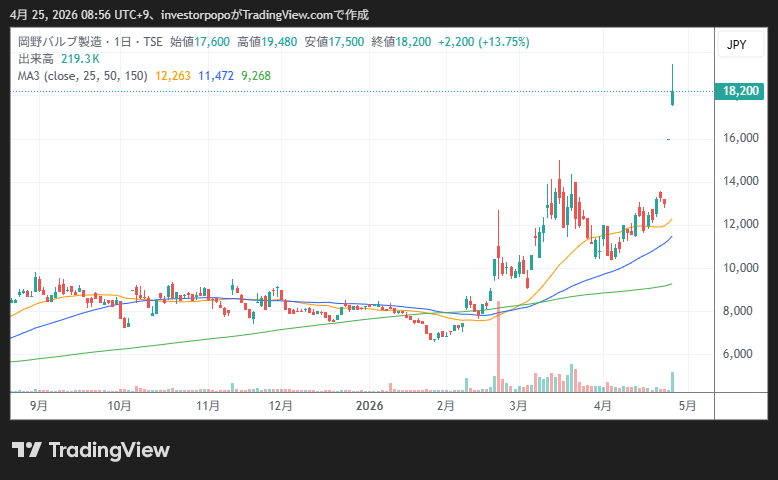Image resolution: width=778 pixels, height=480 pixels.
Task: Click the 3月 label on the time axis
Action: click(518, 406)
